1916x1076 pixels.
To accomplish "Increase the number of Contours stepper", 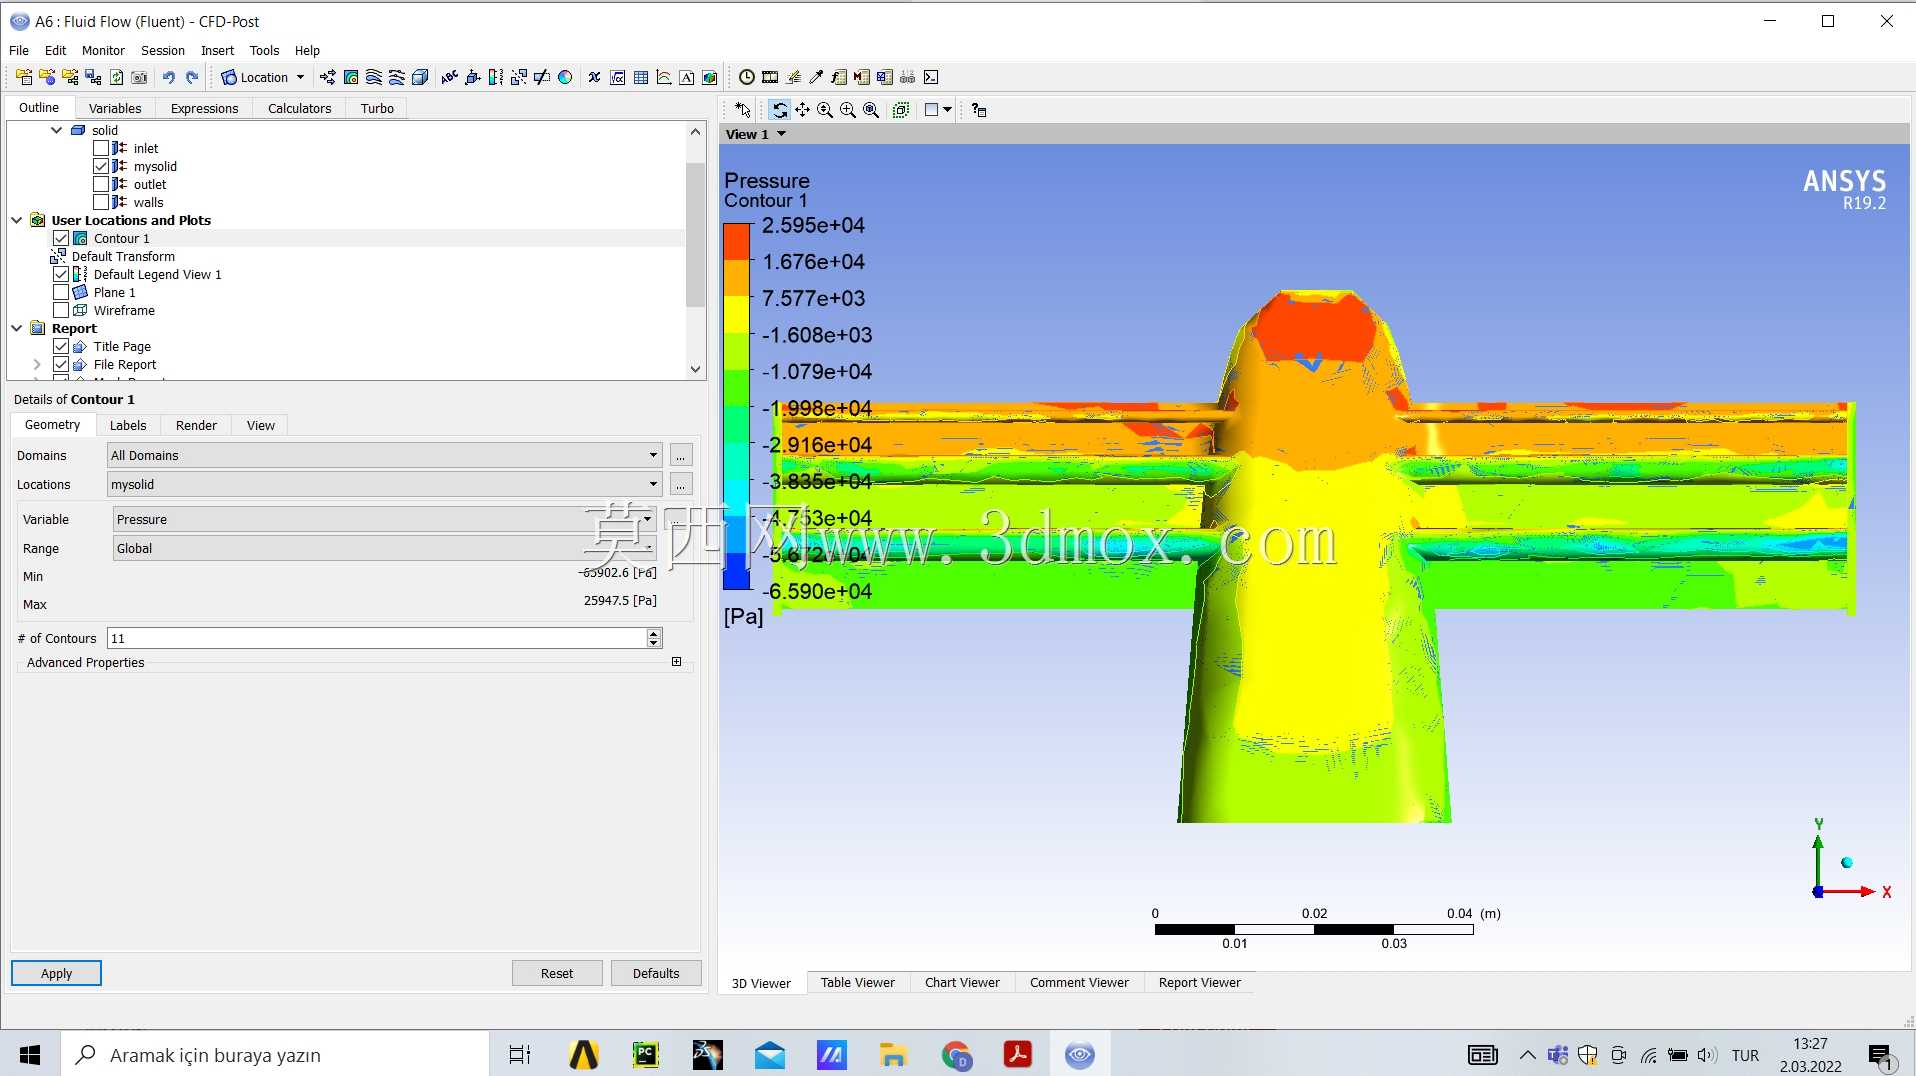I will (654, 633).
